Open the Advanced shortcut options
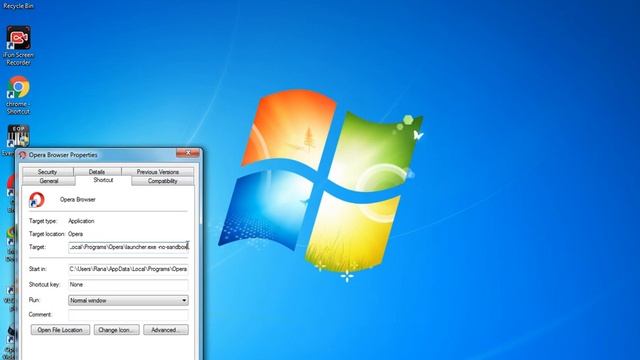The height and width of the screenshot is (360, 640). click(166, 330)
